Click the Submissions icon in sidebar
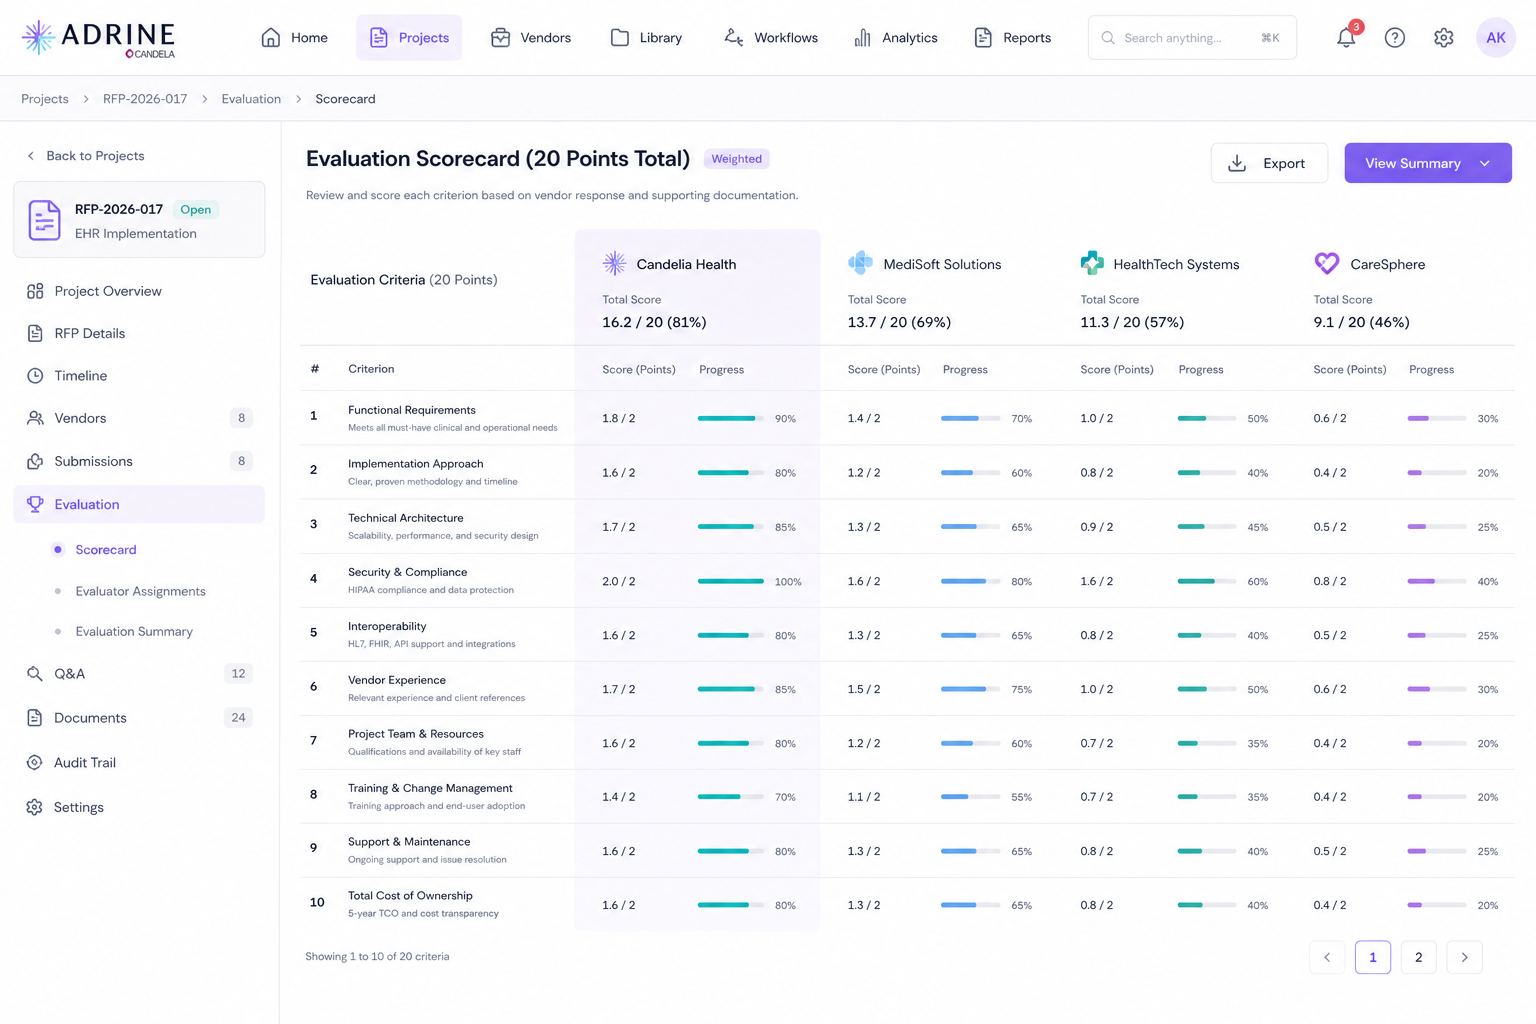Viewport: 1536px width, 1024px height. click(35, 461)
